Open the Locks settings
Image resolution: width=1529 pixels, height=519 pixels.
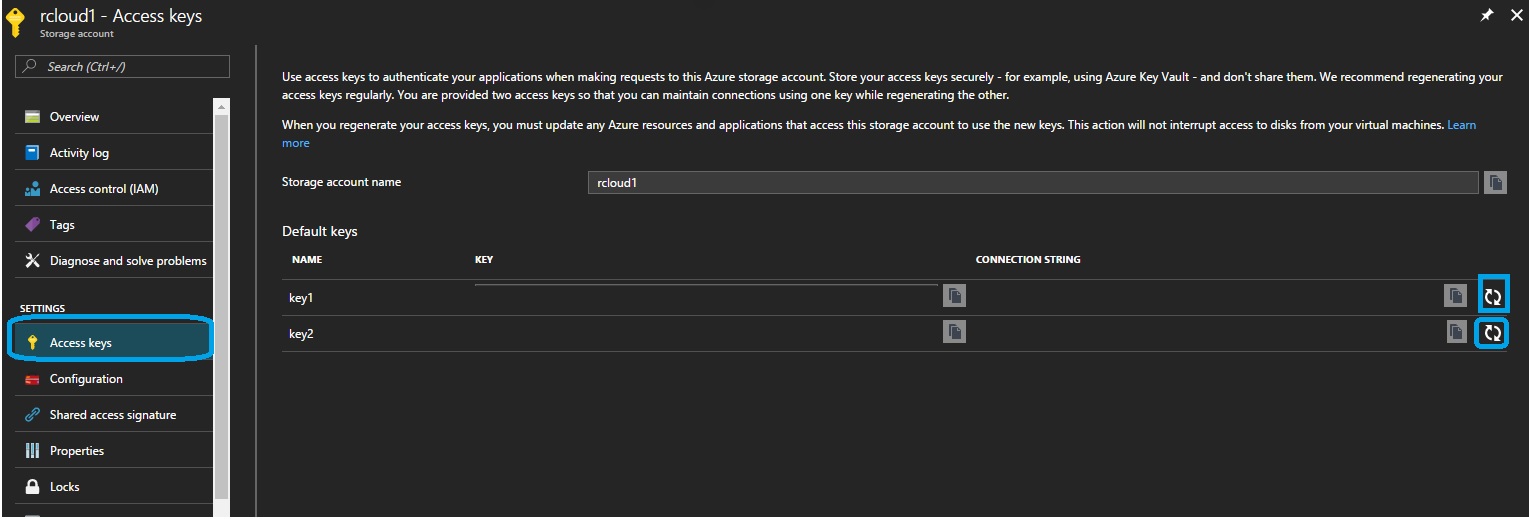click(x=64, y=487)
